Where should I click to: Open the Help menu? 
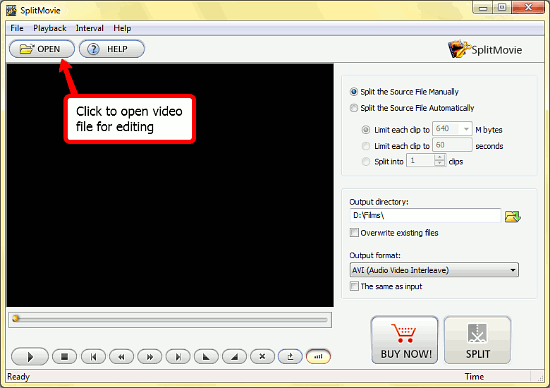point(122,28)
